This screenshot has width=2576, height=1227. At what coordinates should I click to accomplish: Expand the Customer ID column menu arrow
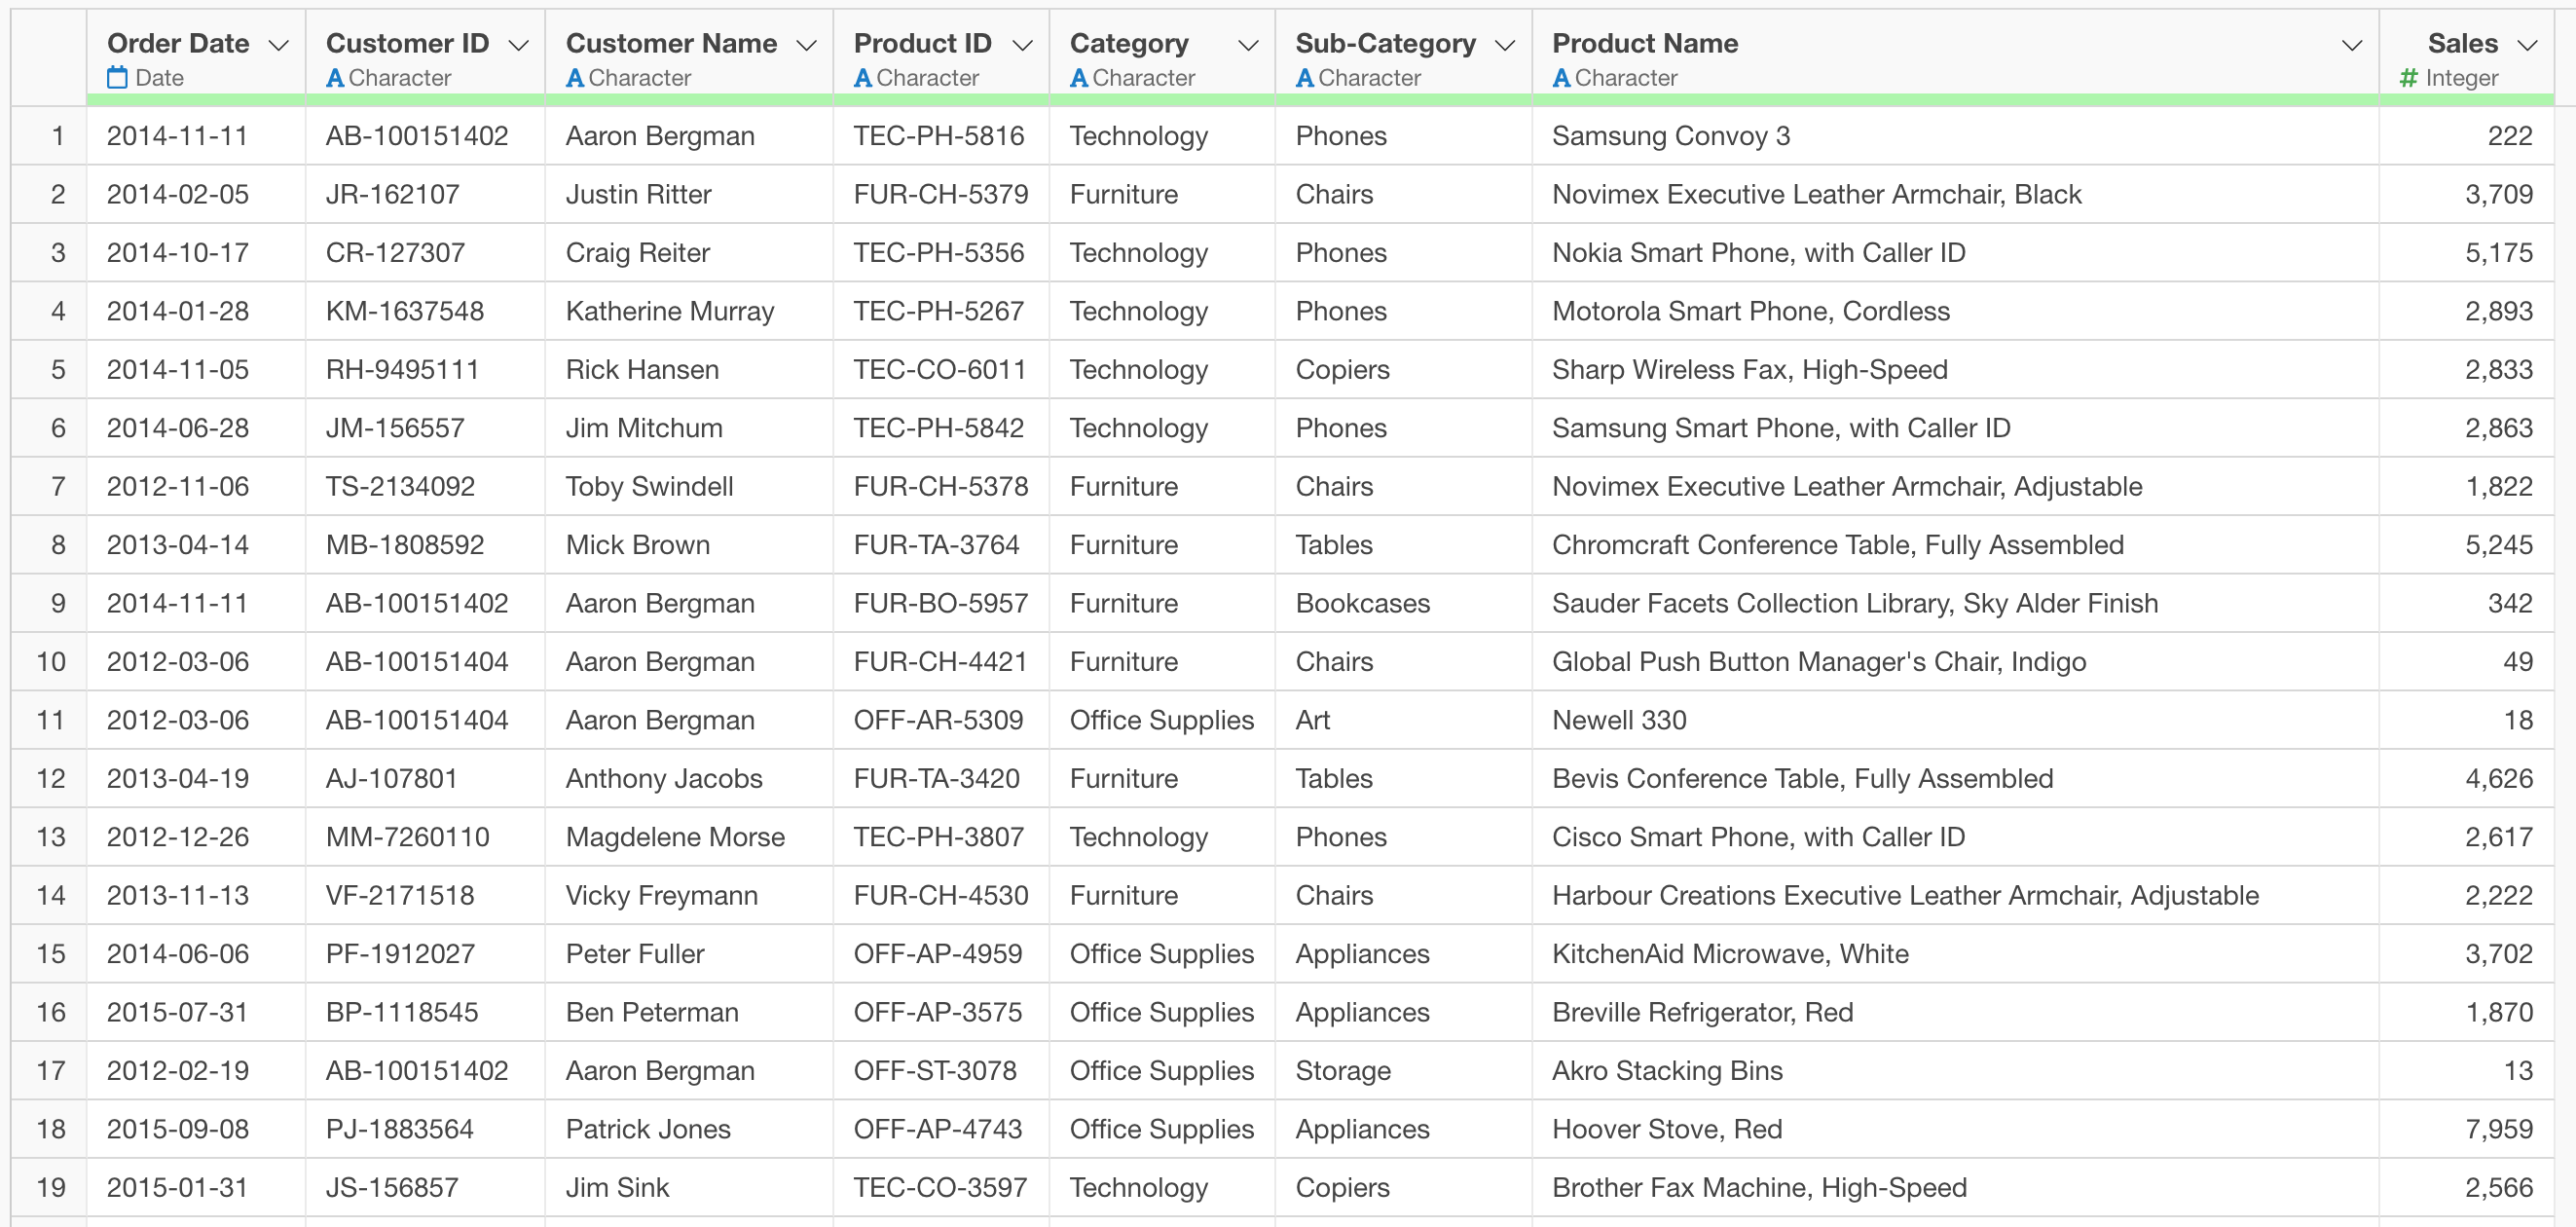[518, 45]
